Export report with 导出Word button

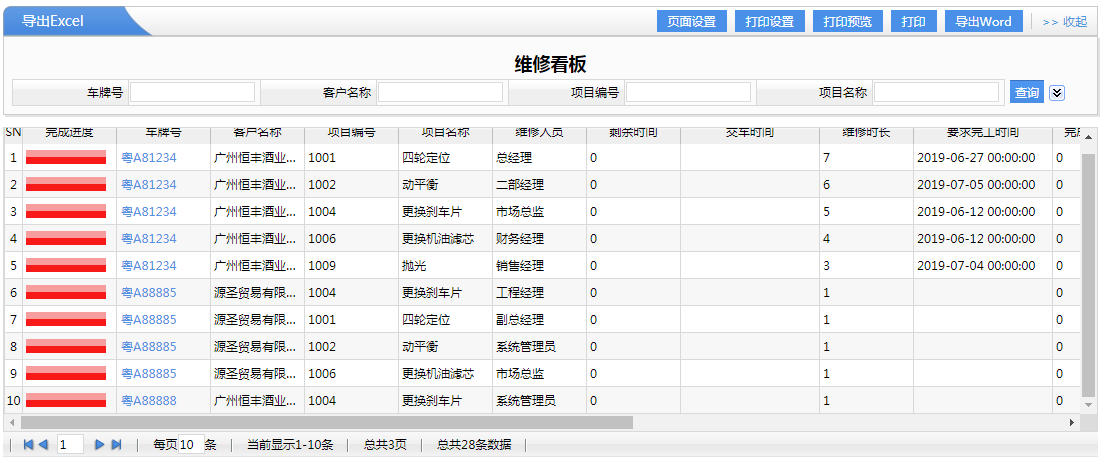click(983, 21)
